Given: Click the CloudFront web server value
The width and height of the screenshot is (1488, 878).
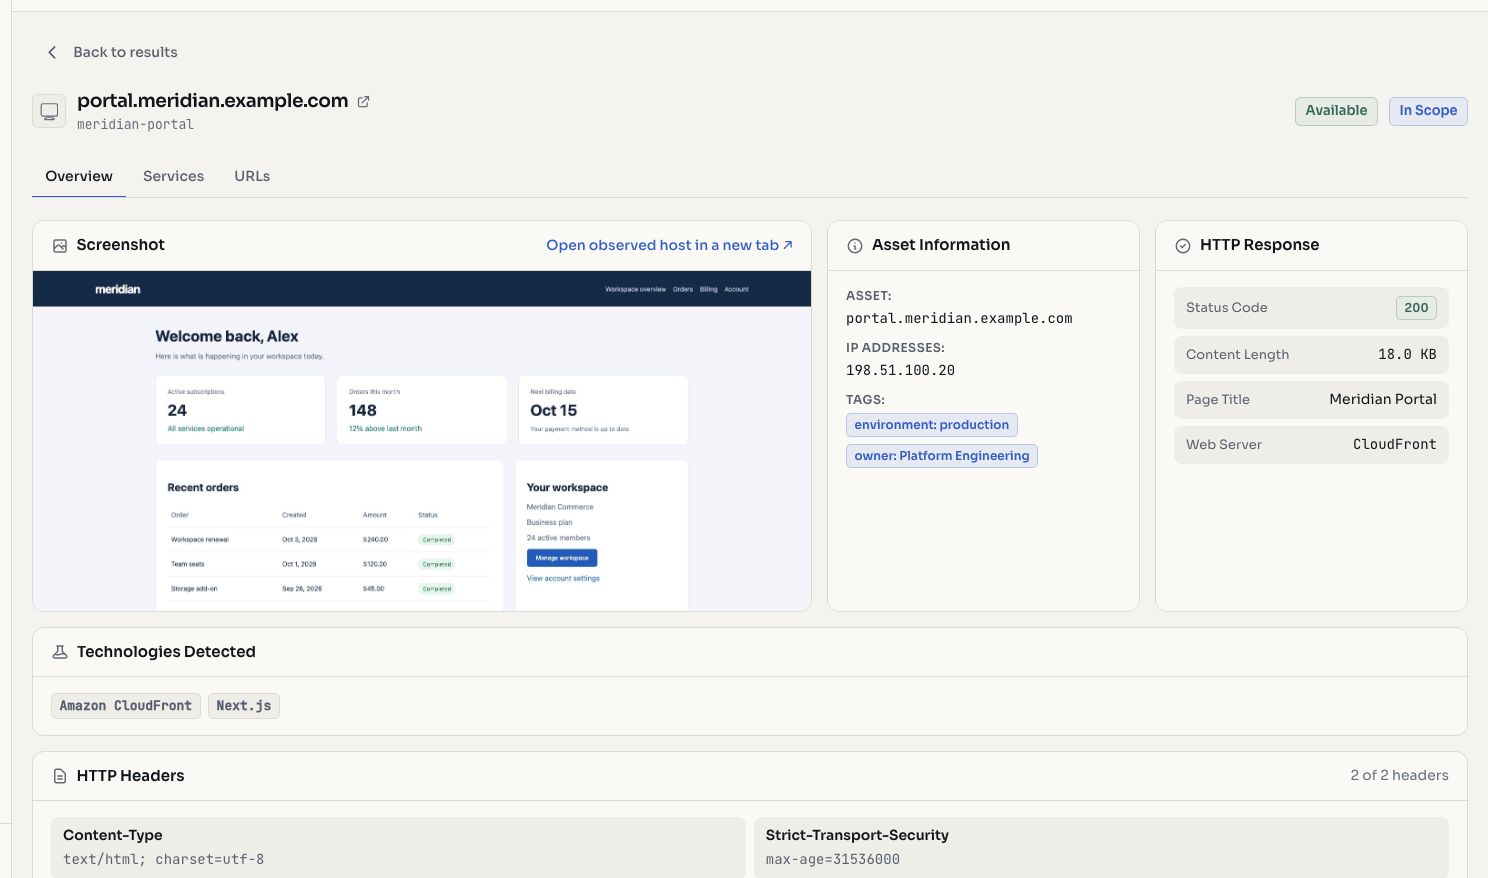Looking at the screenshot, I should click(1395, 444).
